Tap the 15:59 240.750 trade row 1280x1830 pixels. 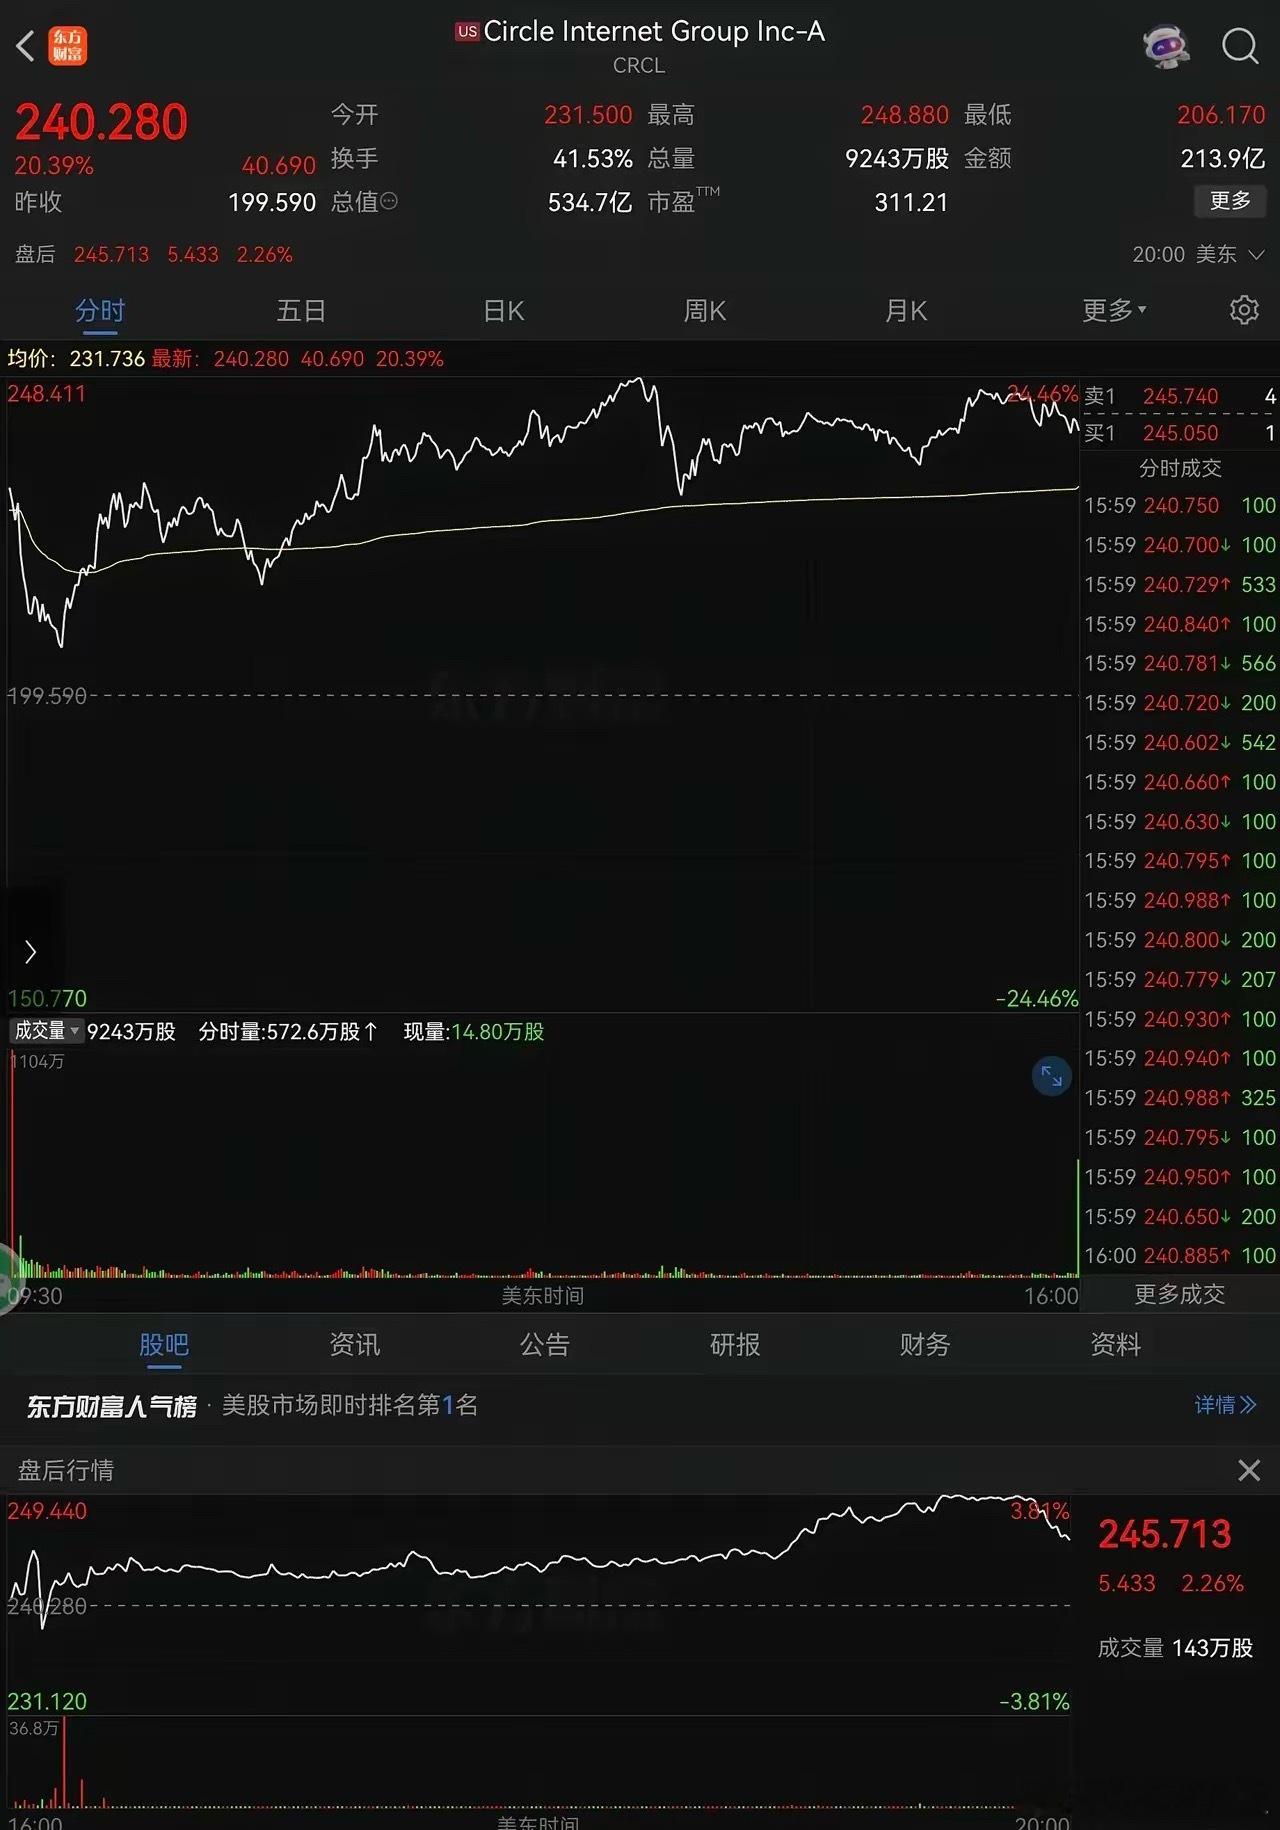1180,505
